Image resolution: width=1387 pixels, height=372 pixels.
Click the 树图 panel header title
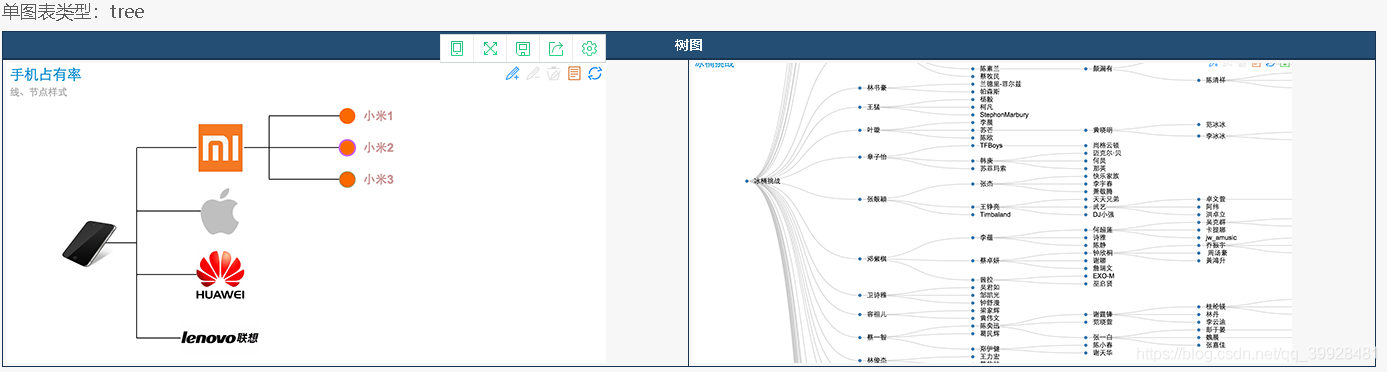click(x=688, y=46)
